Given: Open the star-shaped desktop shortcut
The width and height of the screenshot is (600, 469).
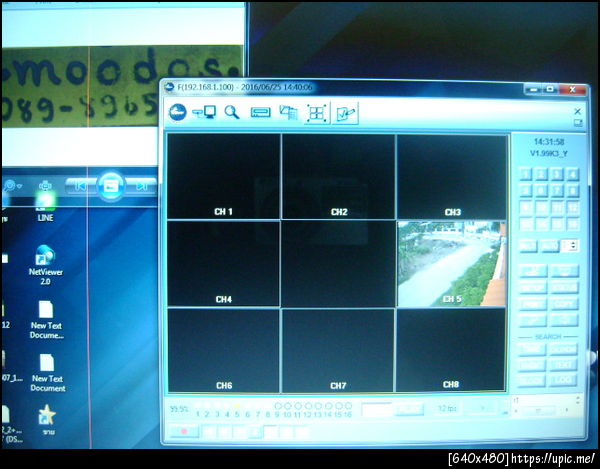Looking at the screenshot, I should coord(47,420).
